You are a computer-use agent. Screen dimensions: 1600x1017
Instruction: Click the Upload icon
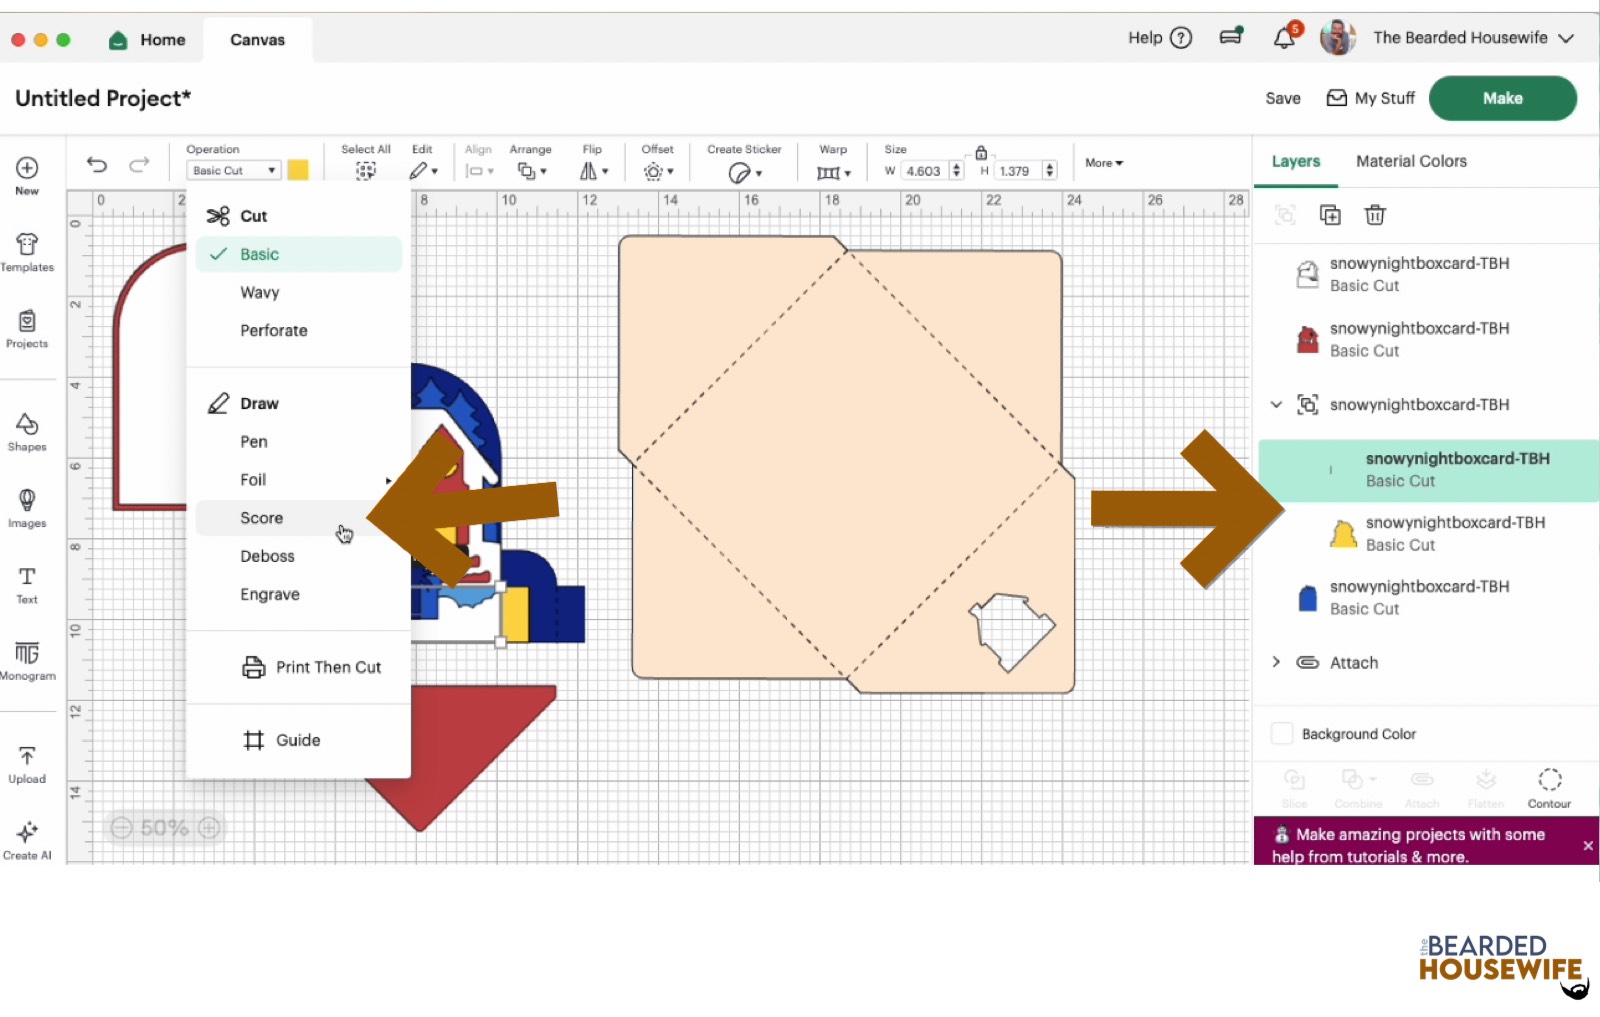[x=27, y=764]
